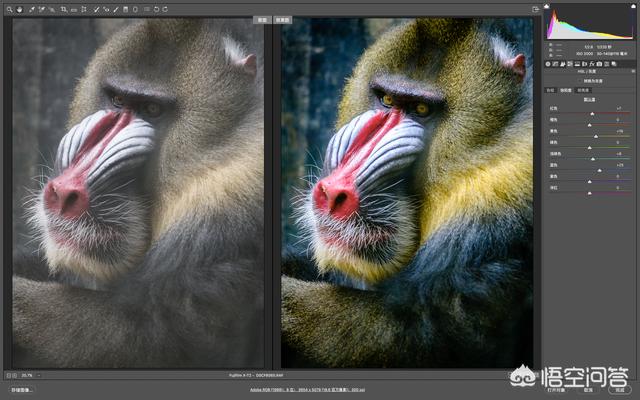The width and height of the screenshot is (640, 400).
Task: Select the Adjustment Brush tool
Action: tap(116, 9)
